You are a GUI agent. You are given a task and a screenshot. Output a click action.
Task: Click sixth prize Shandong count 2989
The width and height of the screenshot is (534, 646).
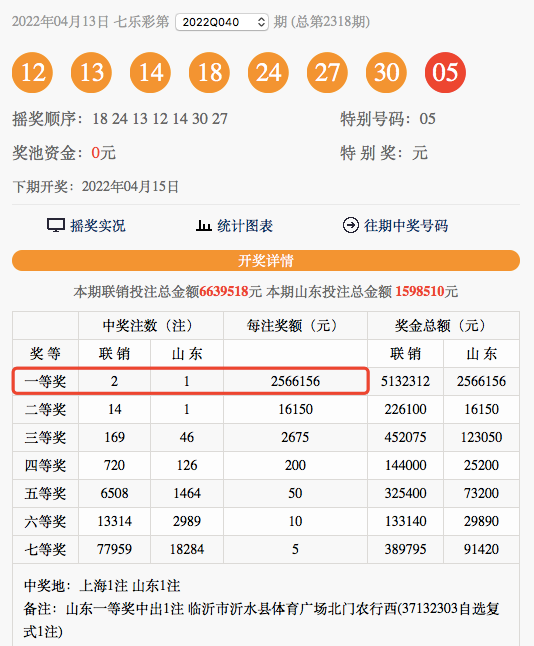pyautogui.click(x=187, y=521)
